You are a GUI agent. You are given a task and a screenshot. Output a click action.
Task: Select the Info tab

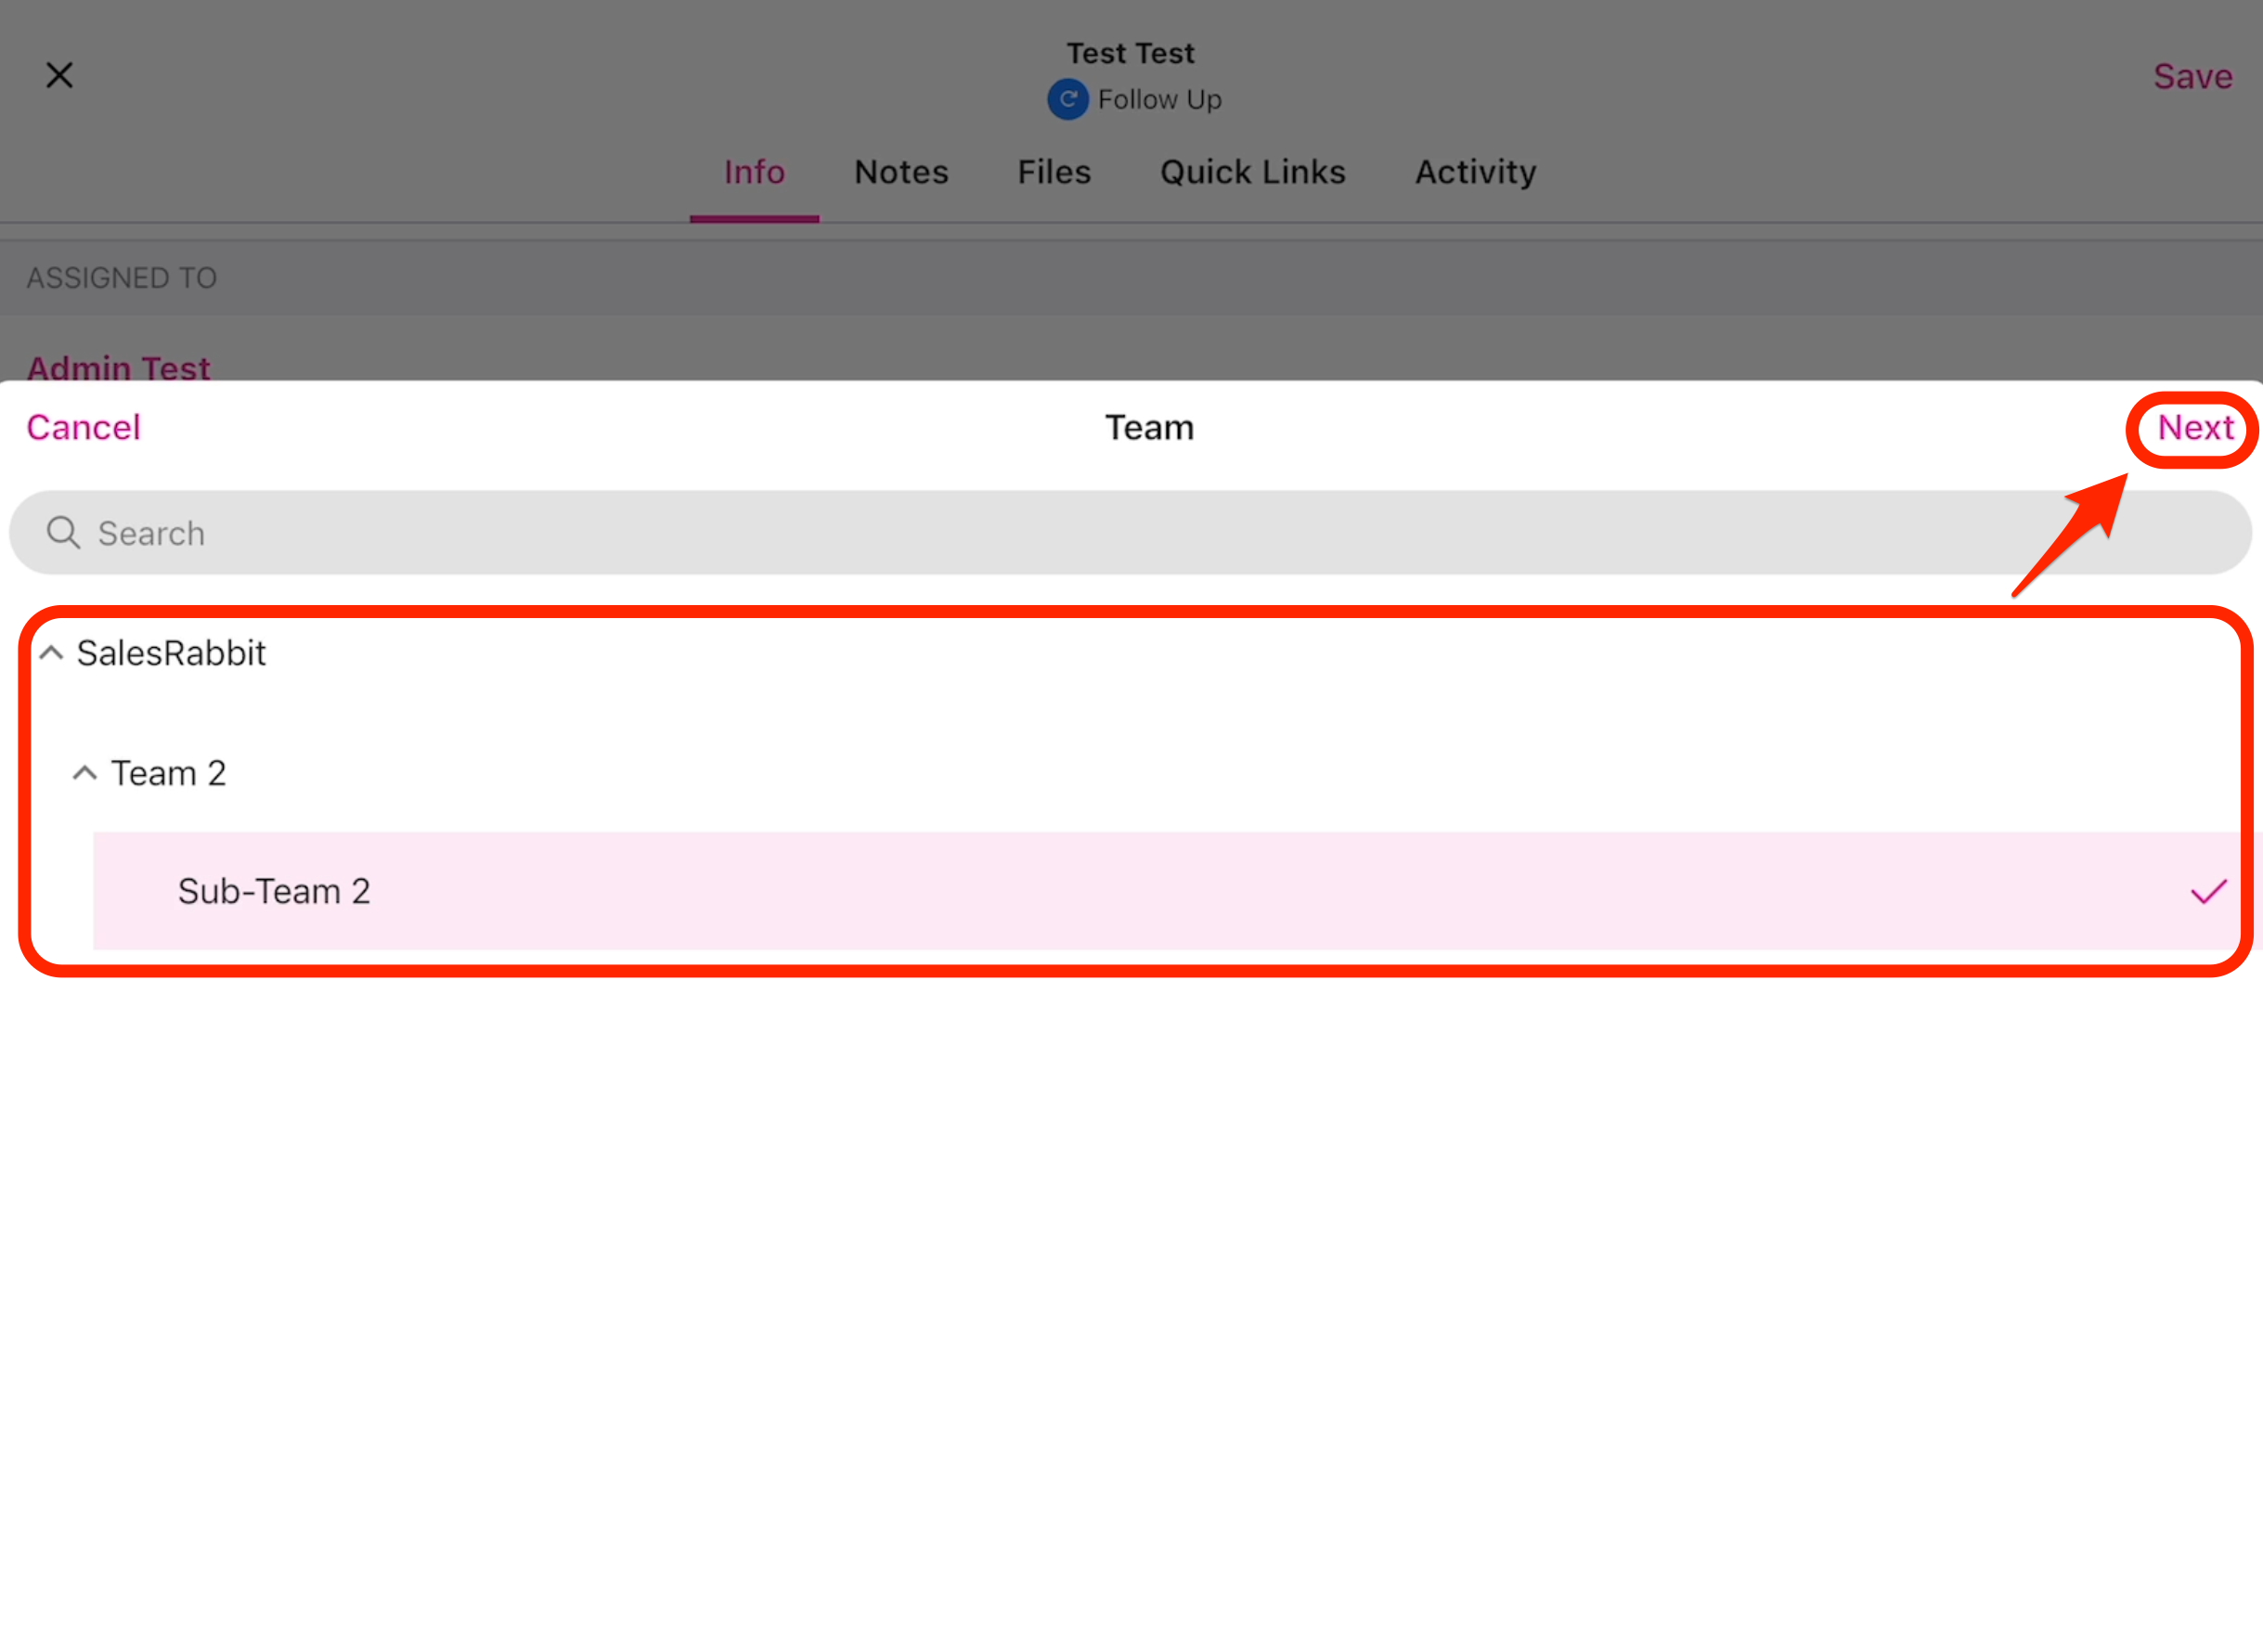(754, 172)
